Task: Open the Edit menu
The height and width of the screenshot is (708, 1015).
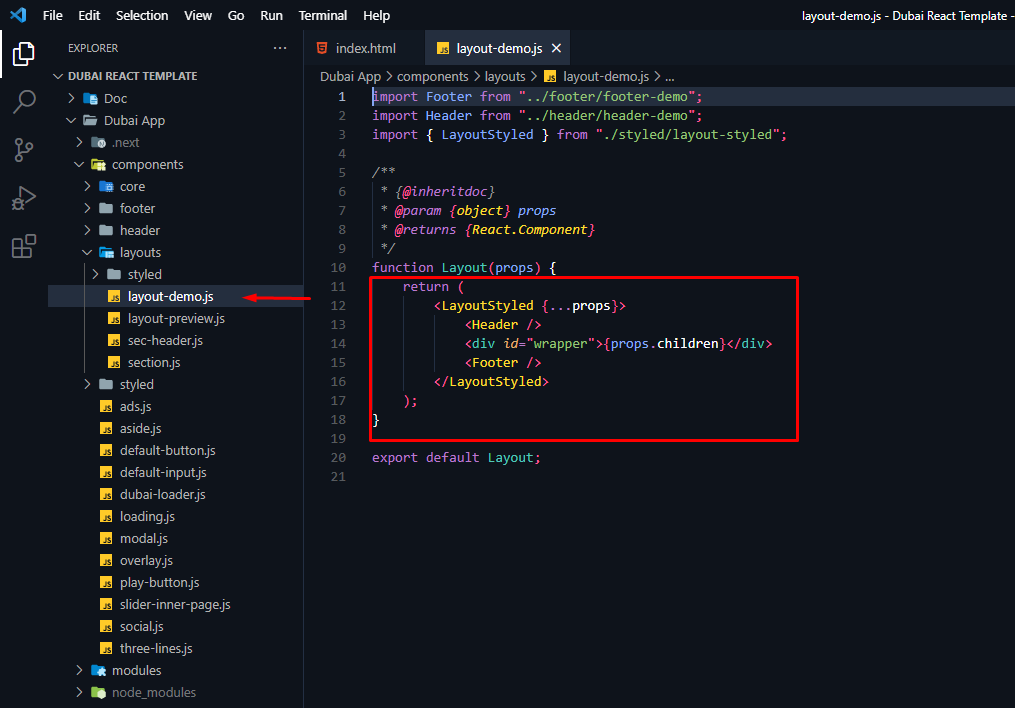Action: [x=89, y=15]
